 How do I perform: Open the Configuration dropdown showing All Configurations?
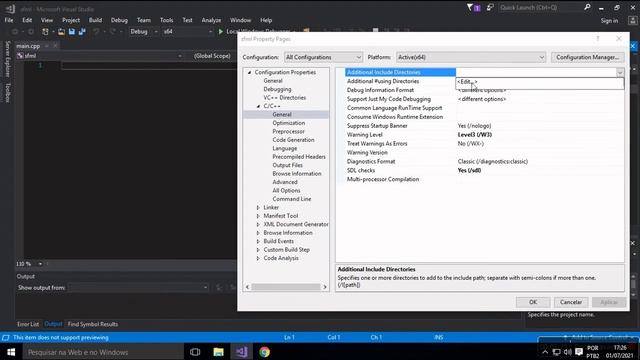click(323, 57)
